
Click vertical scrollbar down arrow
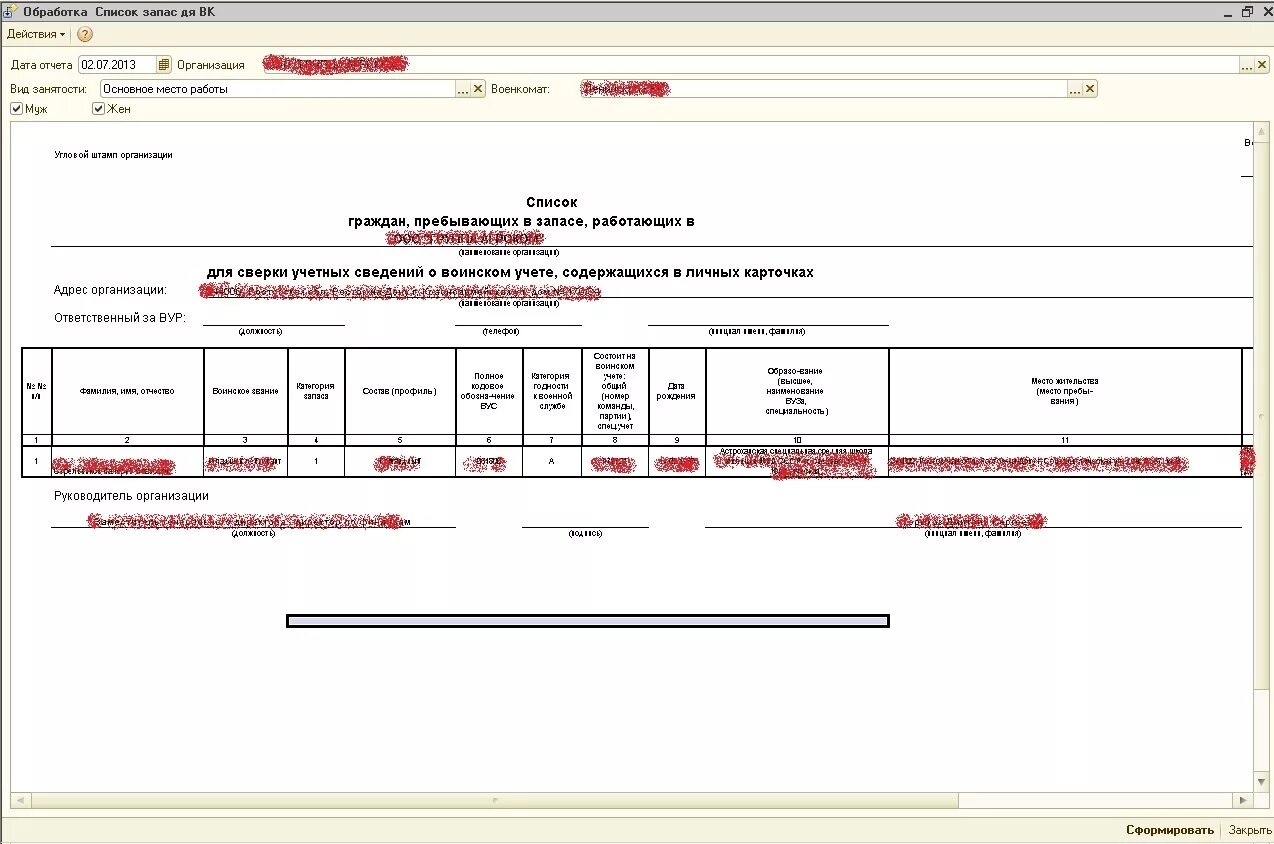coord(1263,783)
